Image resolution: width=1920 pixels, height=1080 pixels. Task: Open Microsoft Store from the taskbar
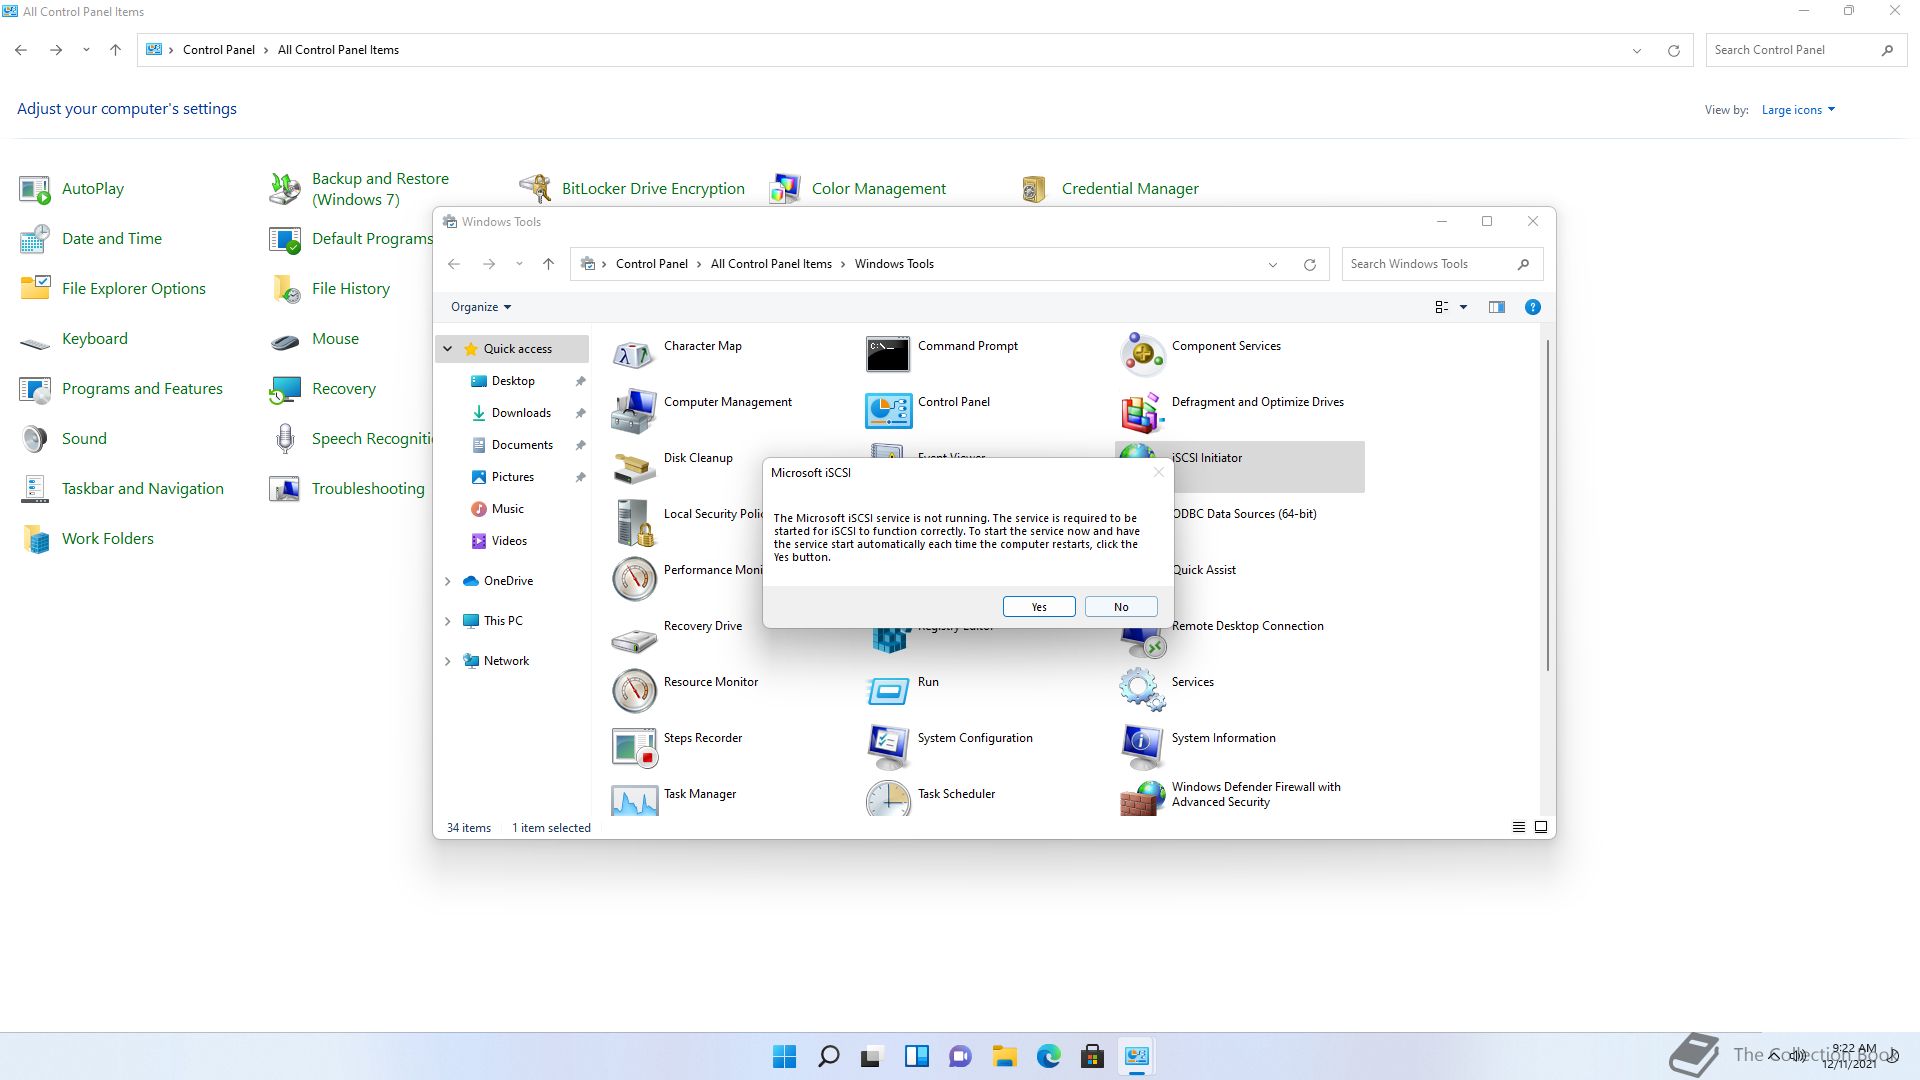tap(1092, 1056)
